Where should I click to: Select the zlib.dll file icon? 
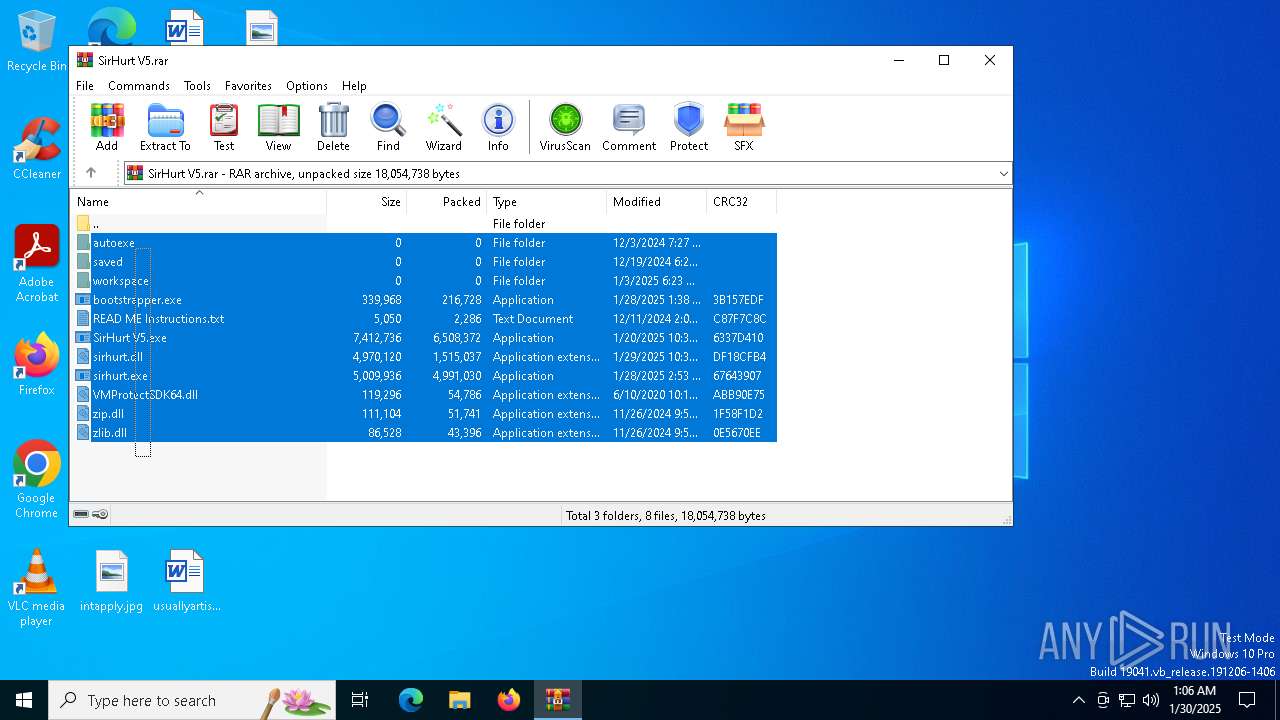point(83,433)
